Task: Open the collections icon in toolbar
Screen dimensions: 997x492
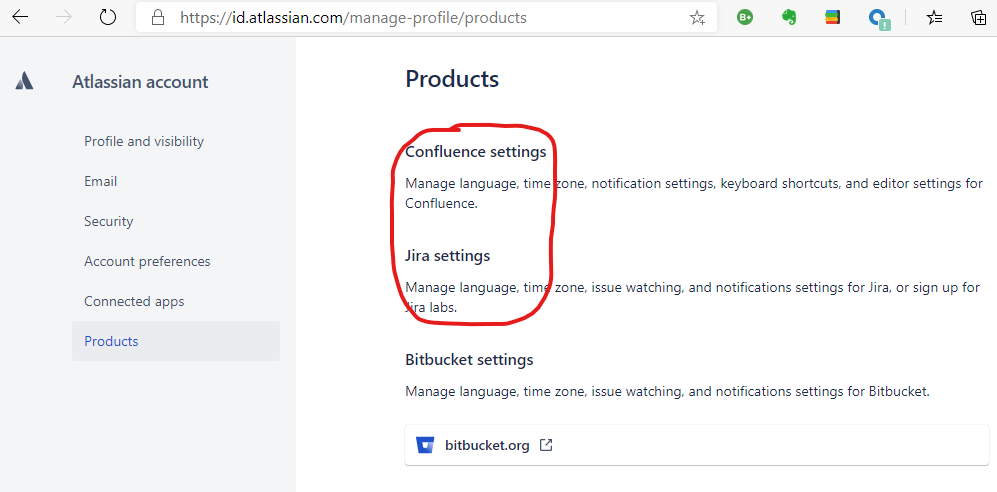Action: (x=979, y=18)
